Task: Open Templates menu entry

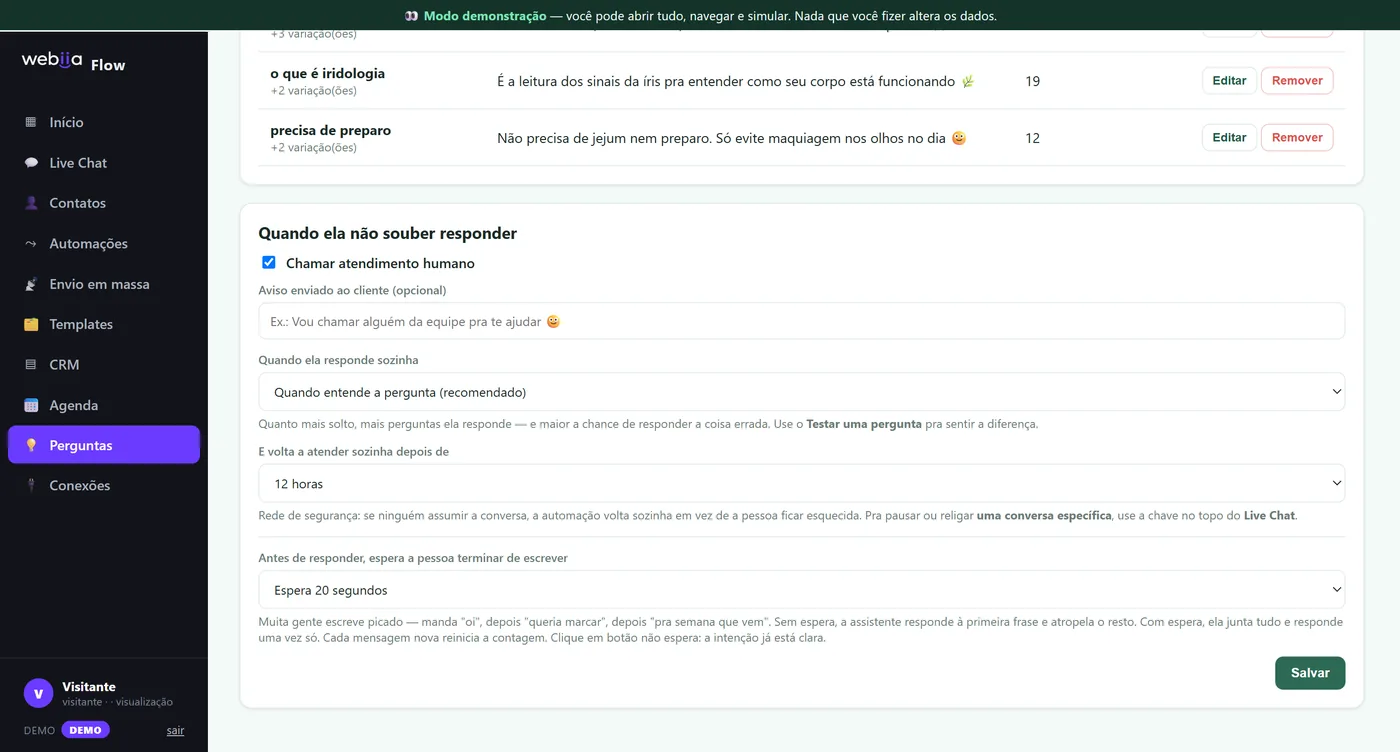Action: (104, 324)
